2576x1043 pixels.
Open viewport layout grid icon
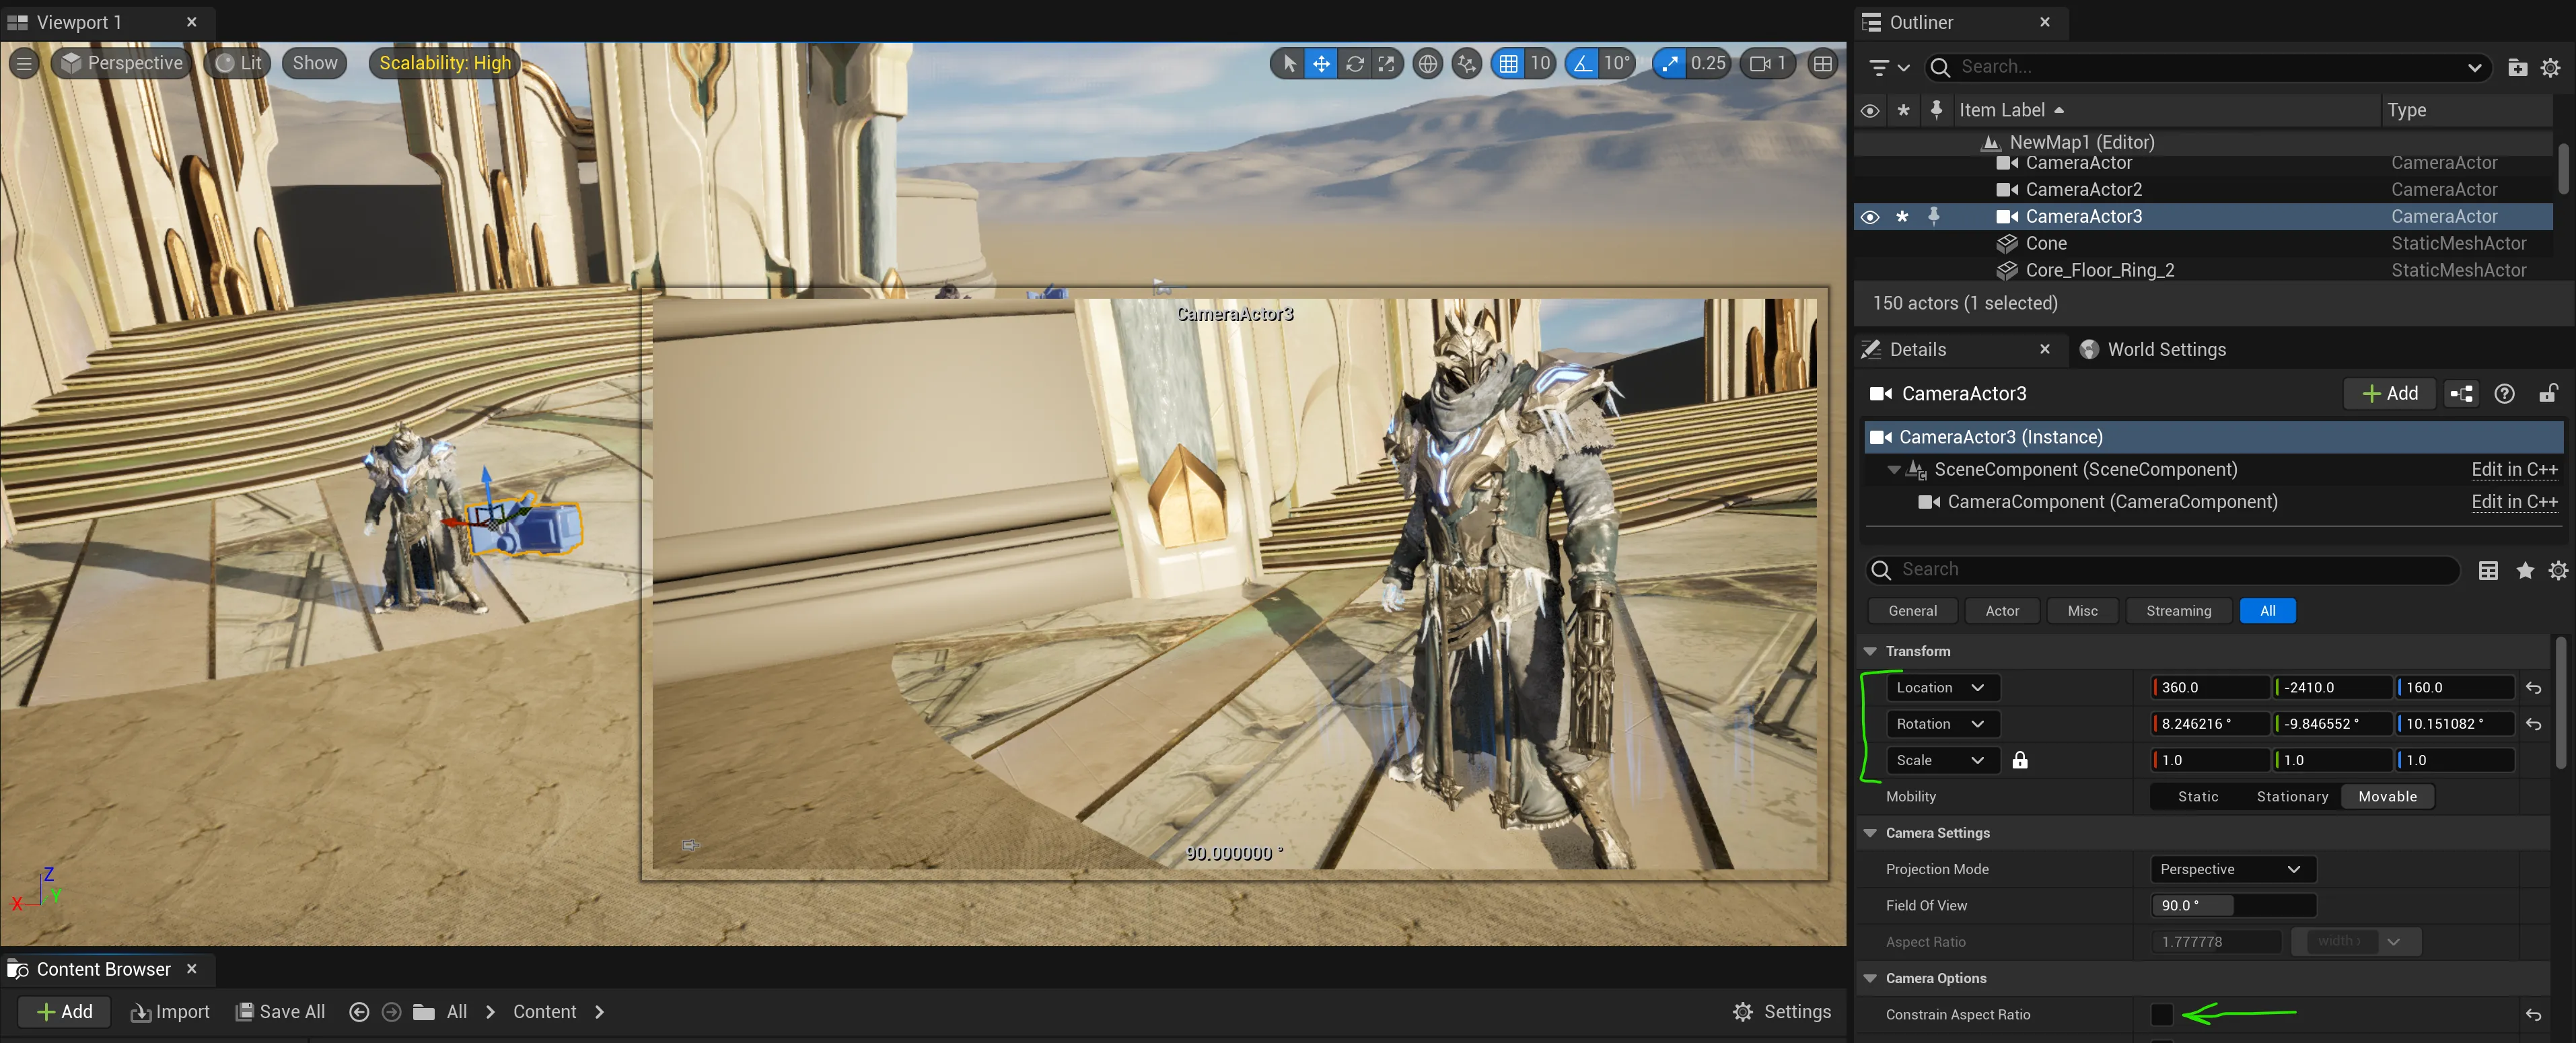point(1822,64)
